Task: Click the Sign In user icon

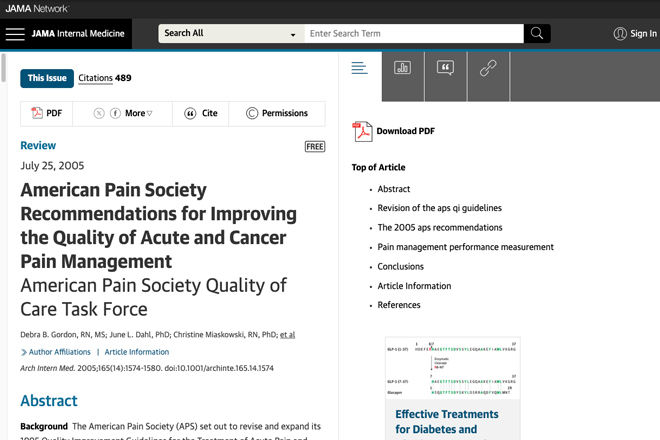Action: coord(620,34)
